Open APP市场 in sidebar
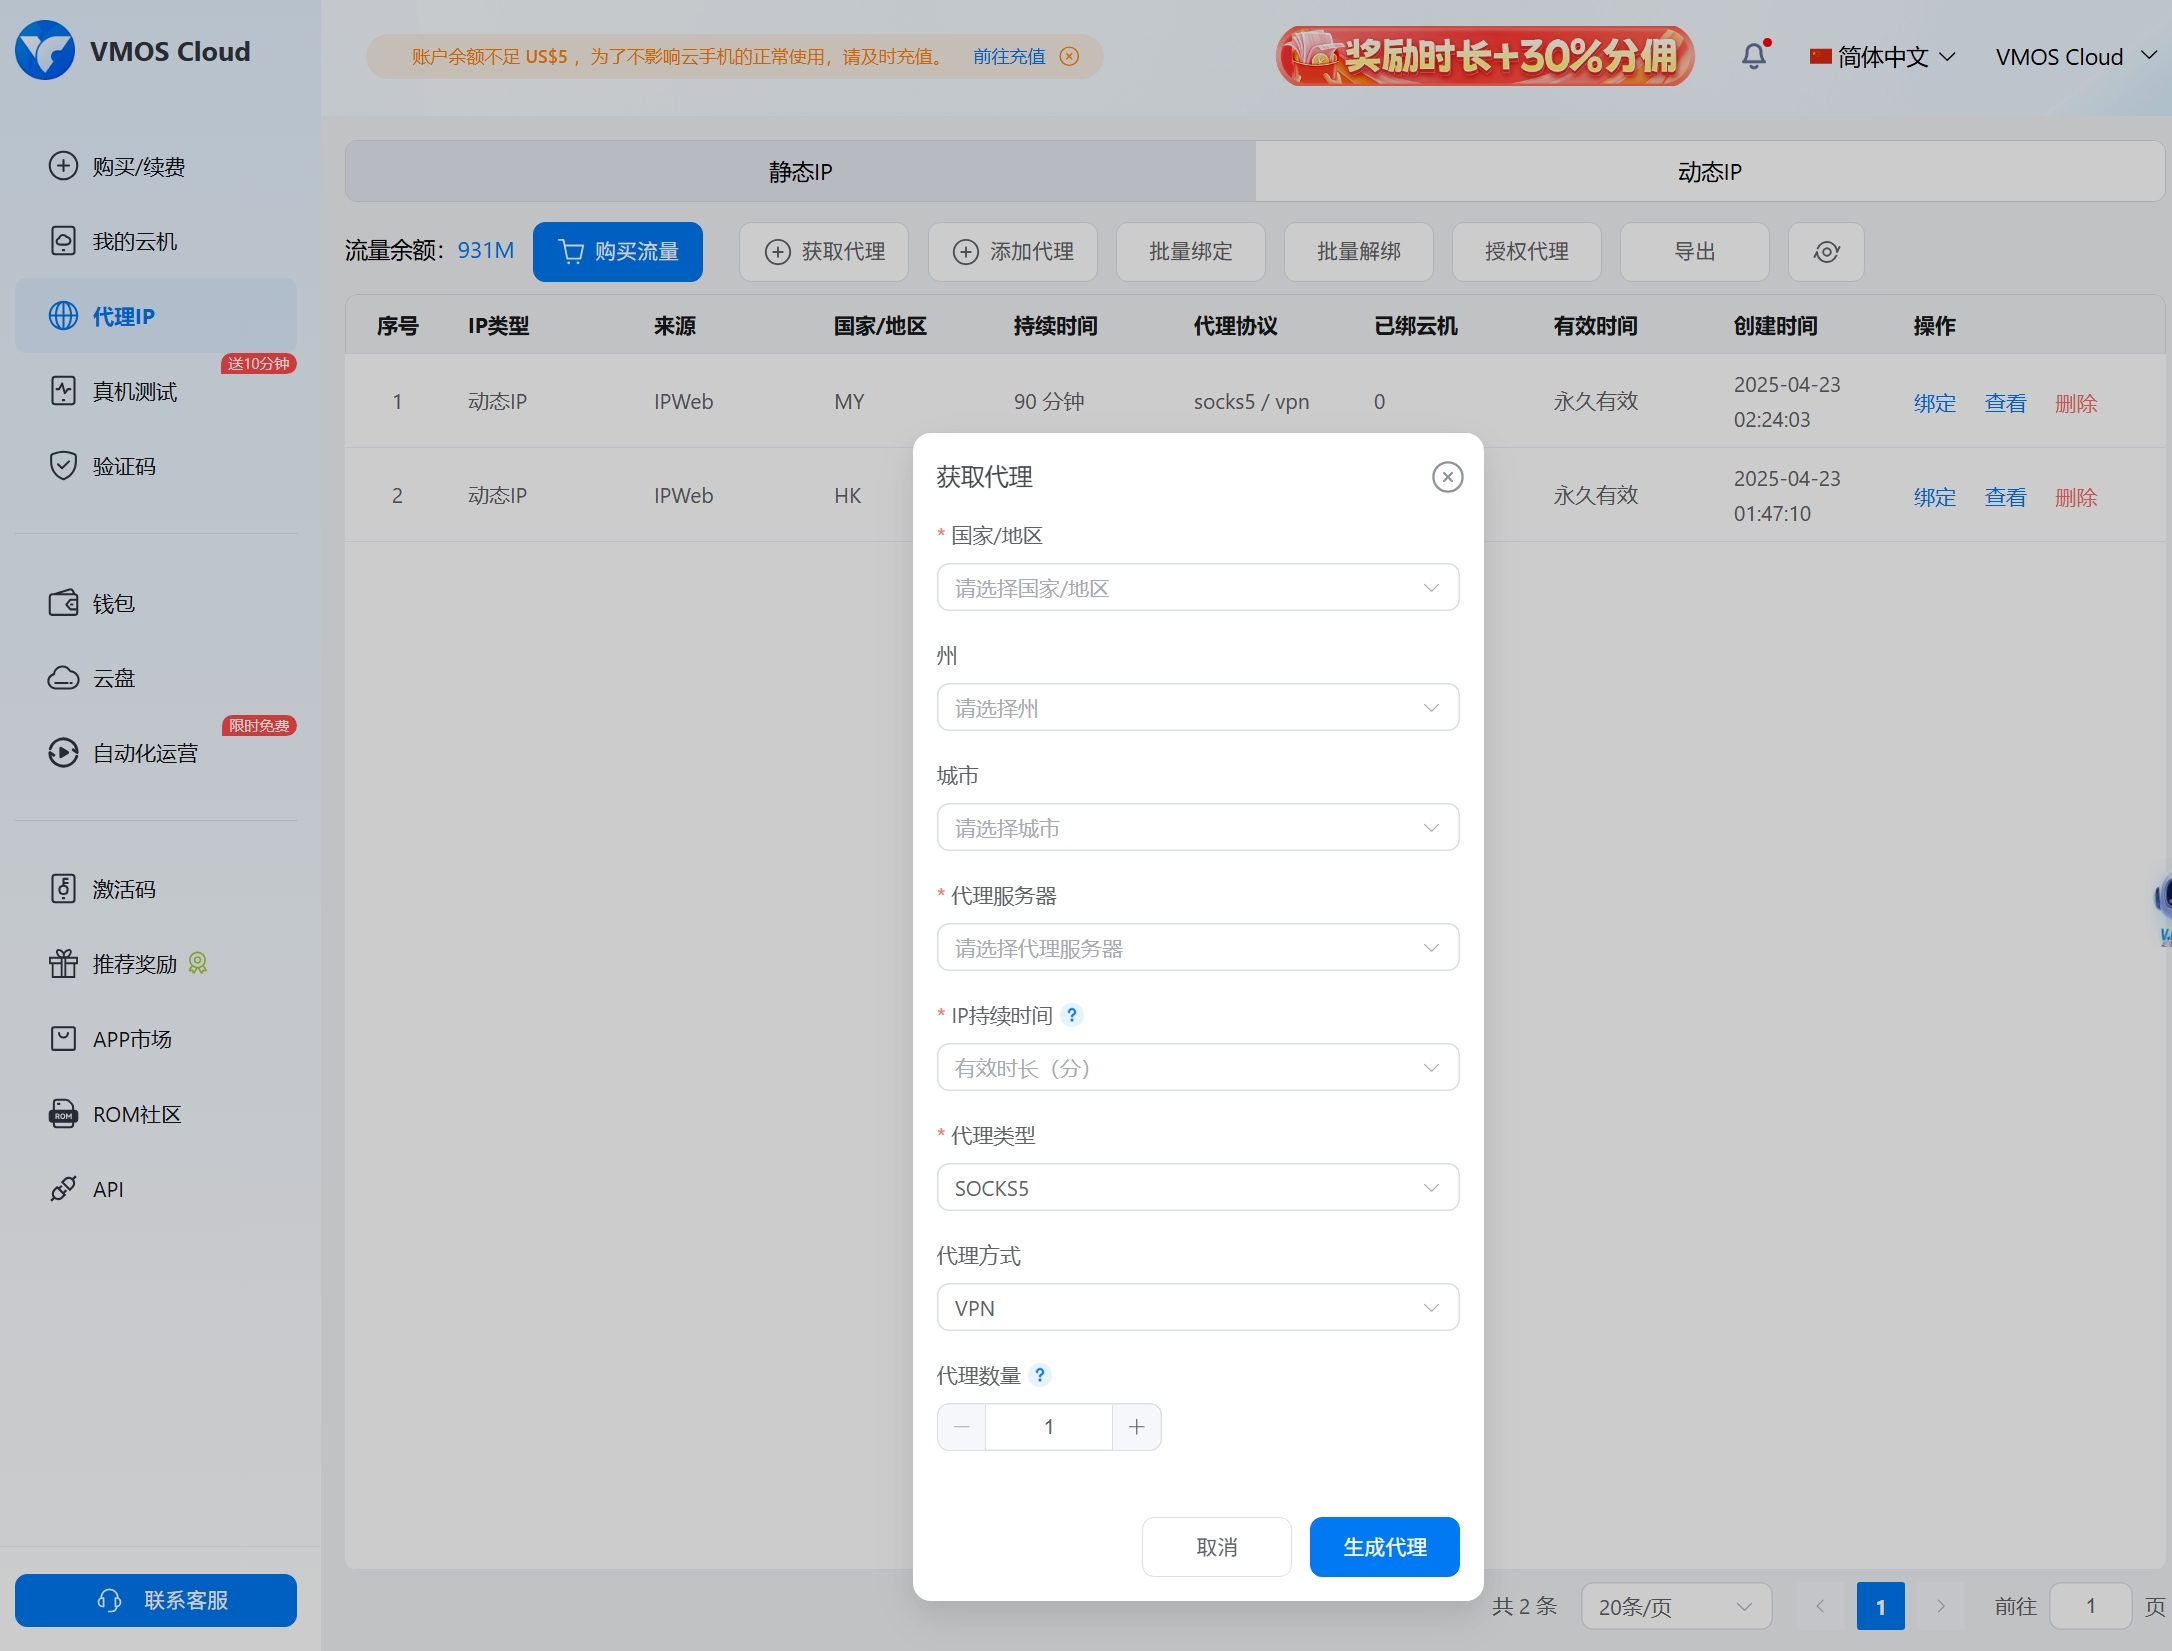Image resolution: width=2172 pixels, height=1651 pixels. 156,1039
